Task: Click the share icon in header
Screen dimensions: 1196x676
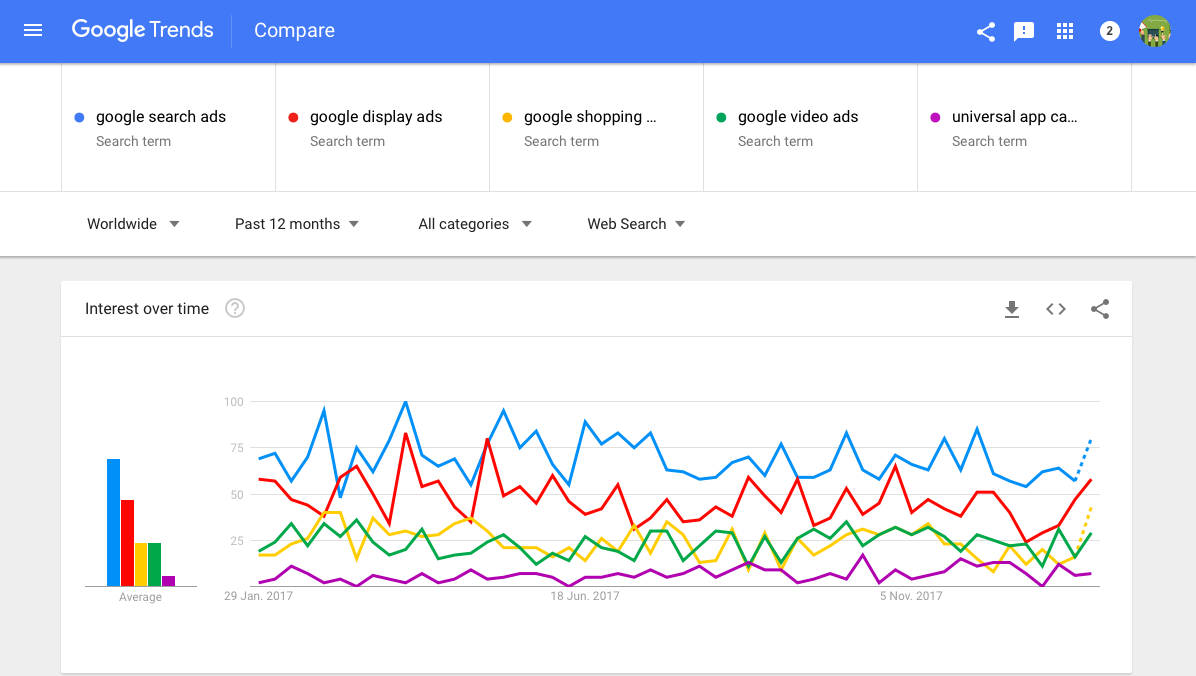Action: coord(986,31)
